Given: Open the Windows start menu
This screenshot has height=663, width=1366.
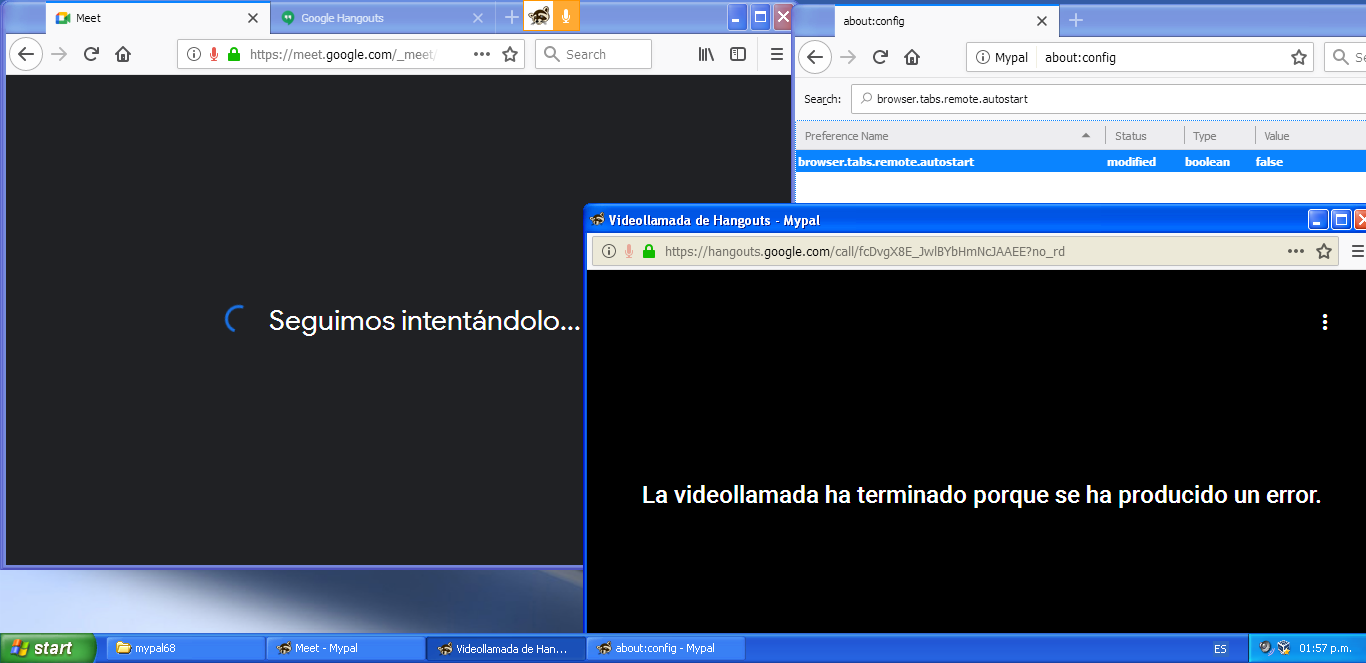Looking at the screenshot, I should click(x=47, y=648).
